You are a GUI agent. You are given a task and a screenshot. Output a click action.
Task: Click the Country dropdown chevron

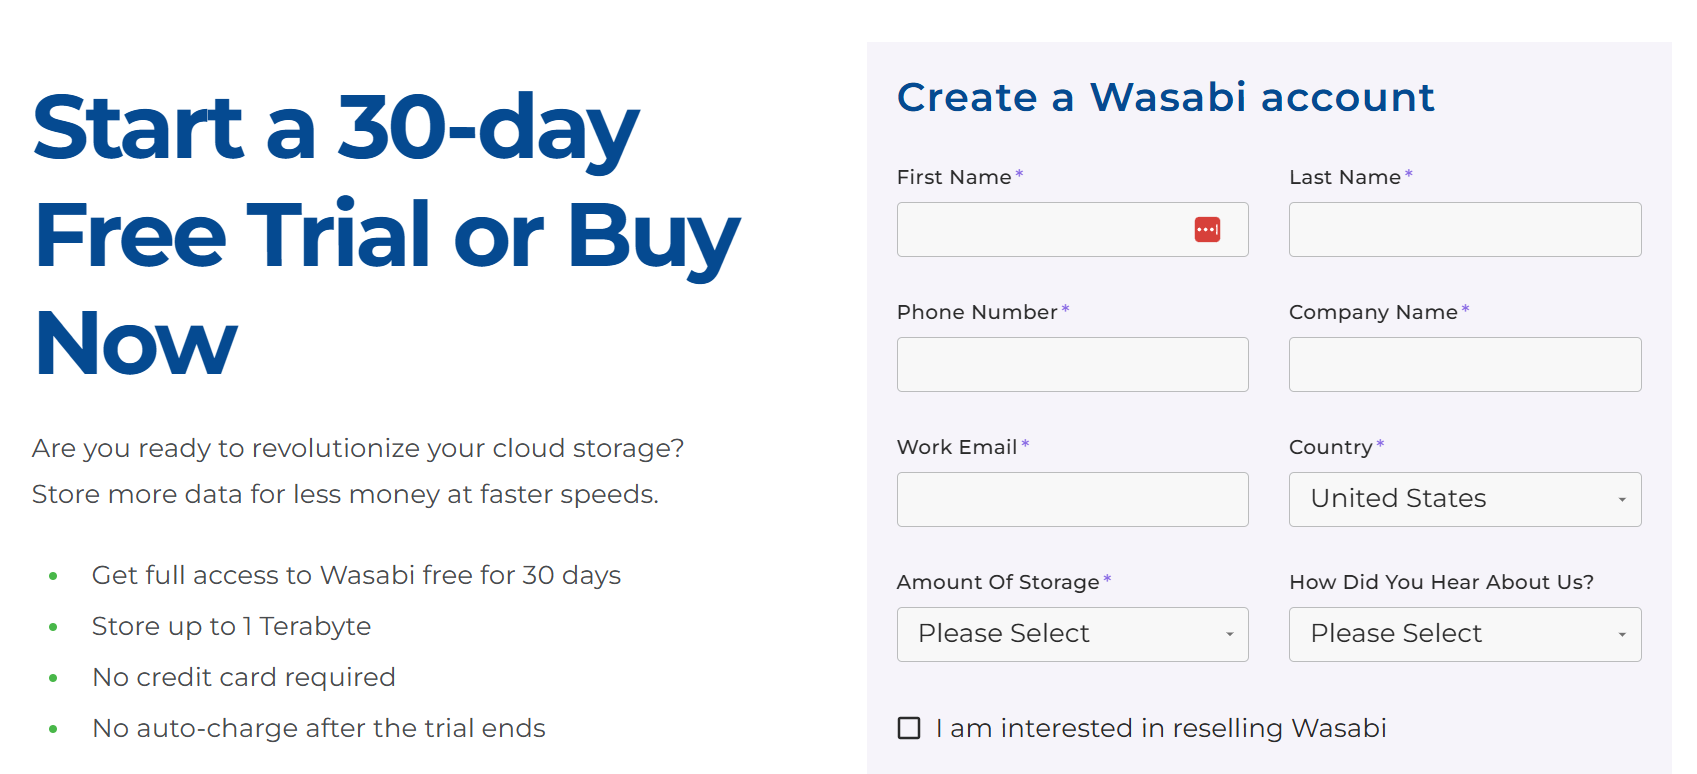click(x=1624, y=499)
